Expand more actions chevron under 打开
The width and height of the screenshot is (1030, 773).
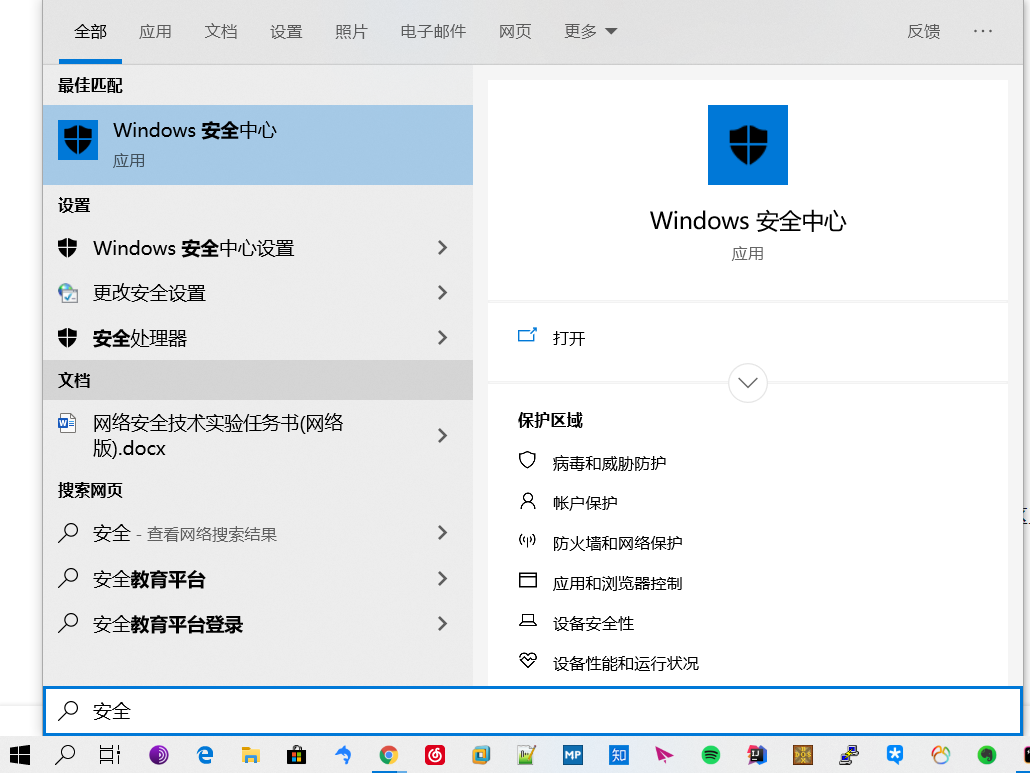(x=748, y=382)
